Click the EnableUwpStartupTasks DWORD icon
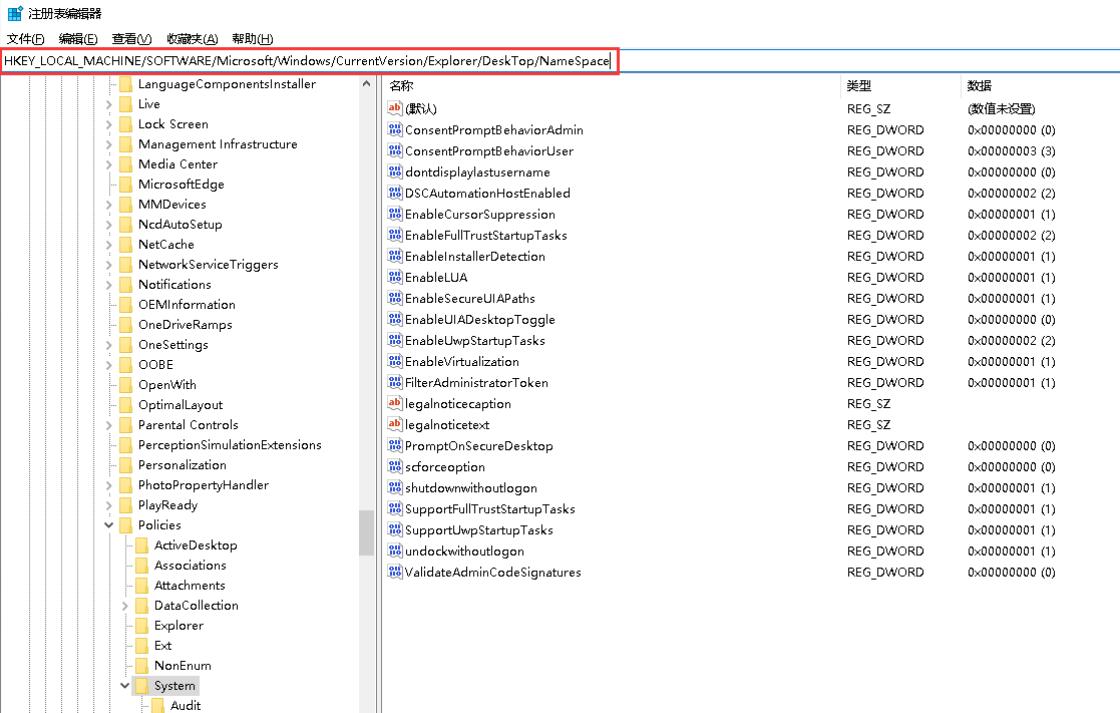The image size is (1120, 713). (394, 340)
